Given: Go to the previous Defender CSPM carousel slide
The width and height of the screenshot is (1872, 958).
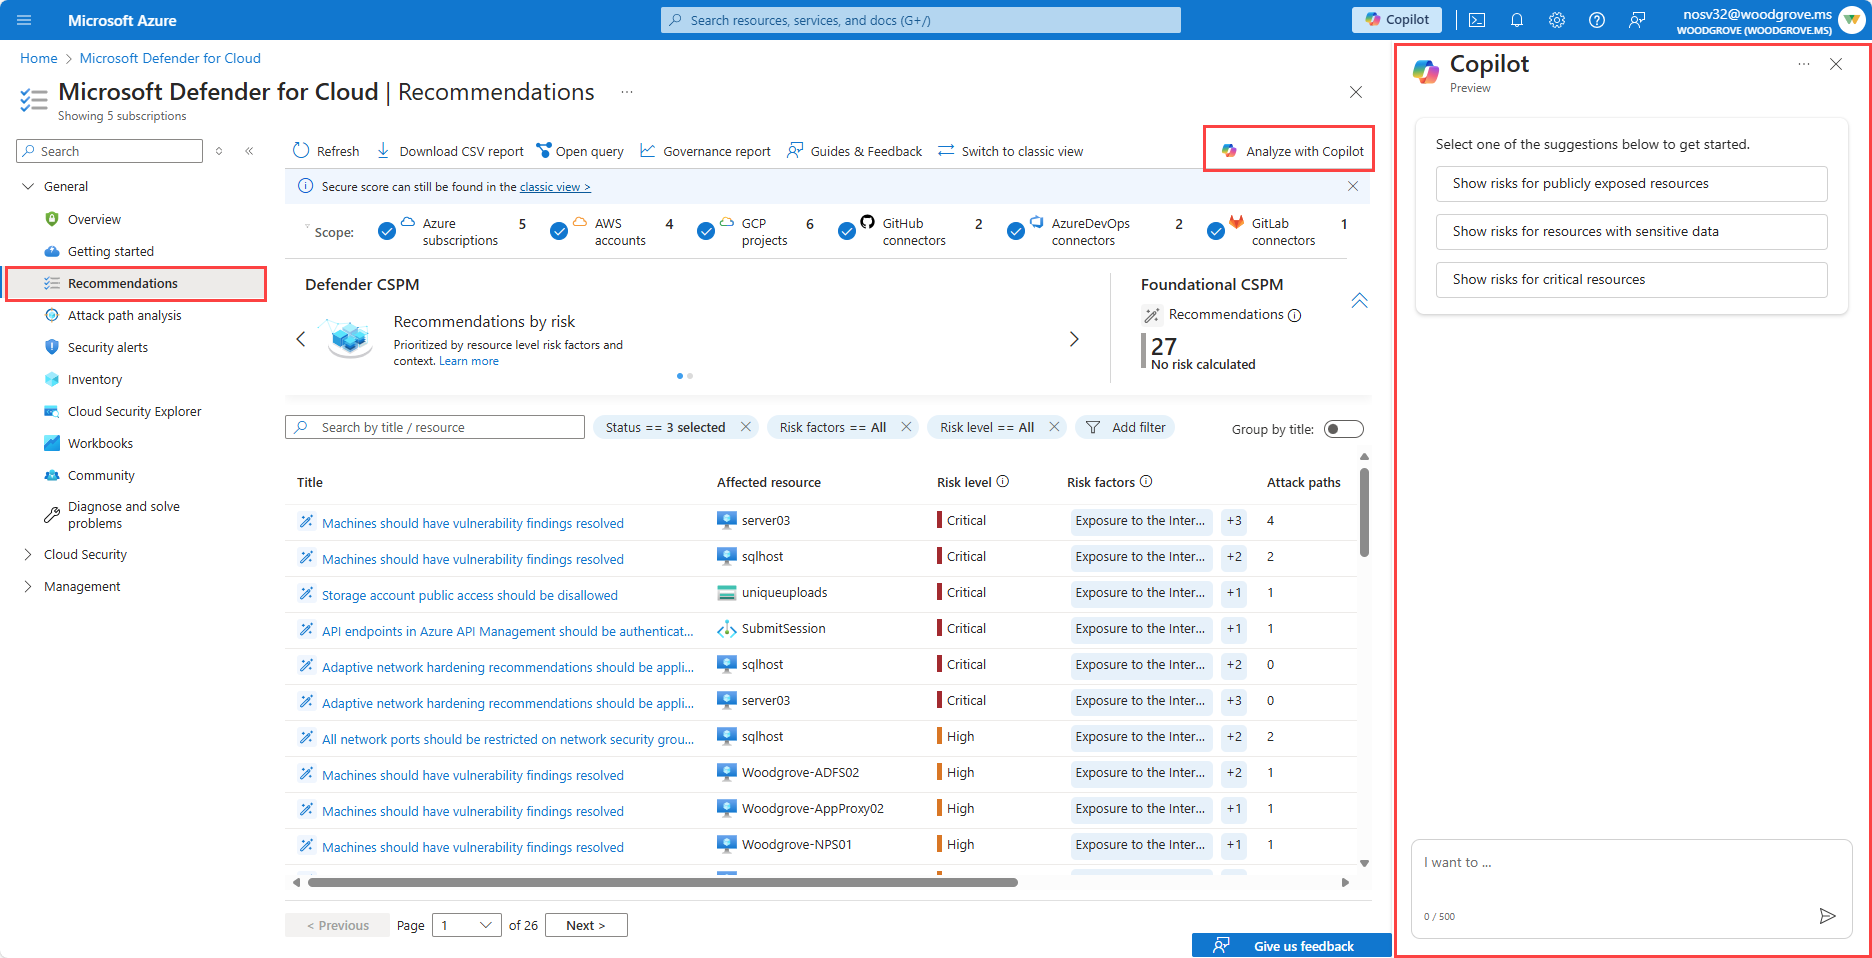Looking at the screenshot, I should tap(301, 339).
